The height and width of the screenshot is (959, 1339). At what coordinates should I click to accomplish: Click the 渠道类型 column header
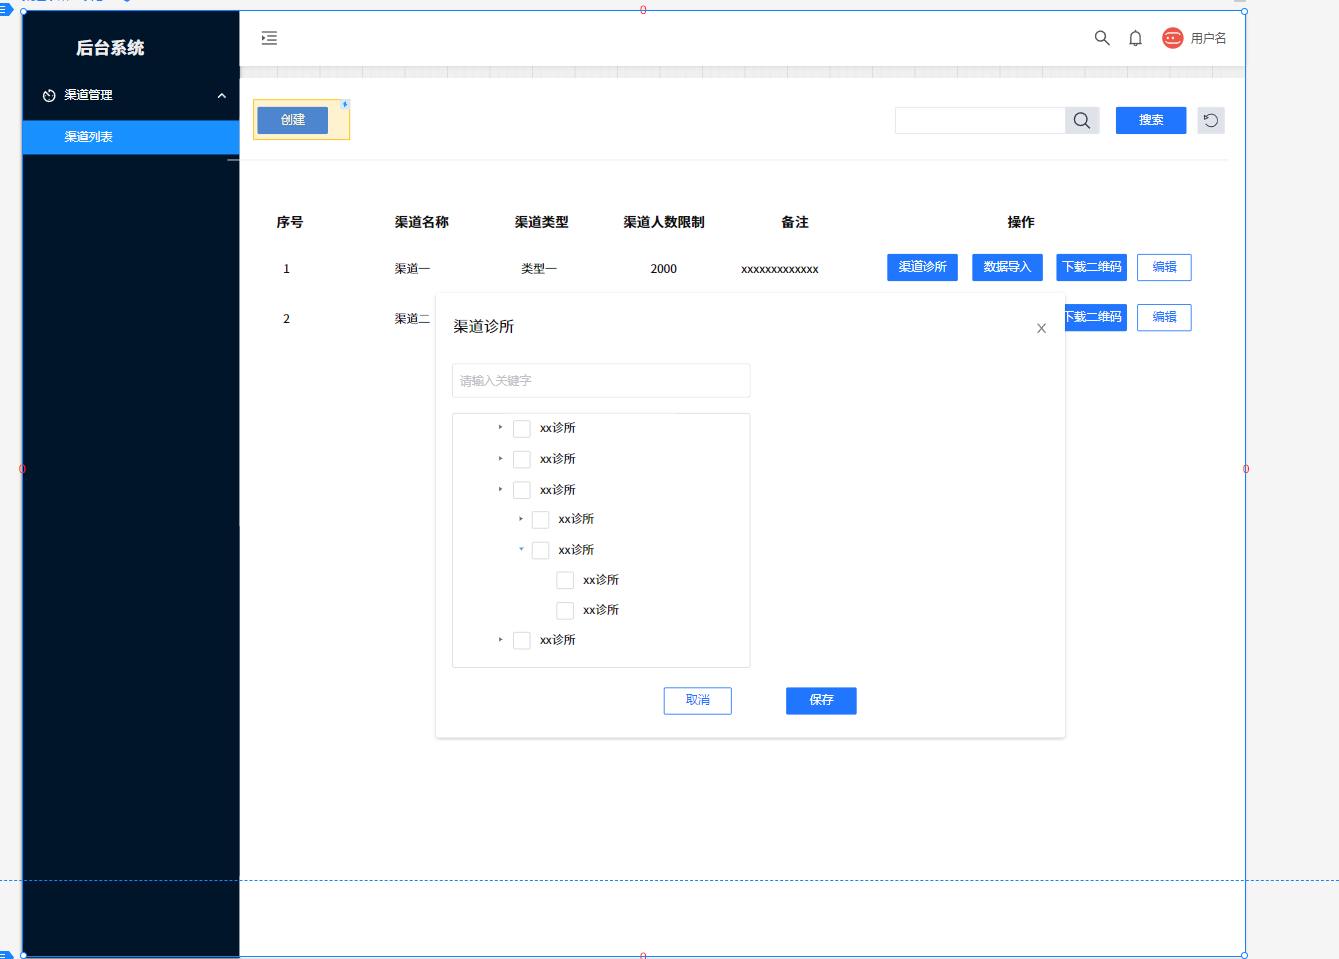[542, 222]
